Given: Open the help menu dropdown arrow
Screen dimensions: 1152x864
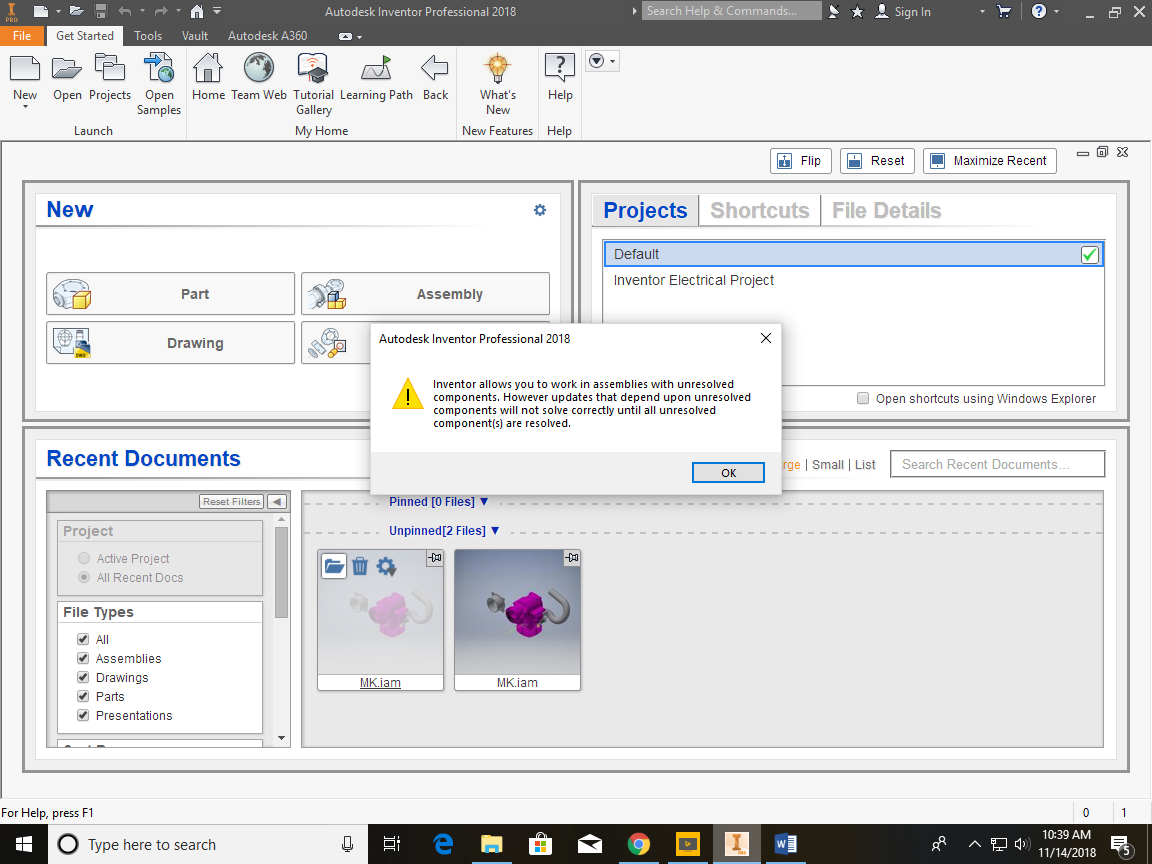Looking at the screenshot, I should coord(1056,12).
